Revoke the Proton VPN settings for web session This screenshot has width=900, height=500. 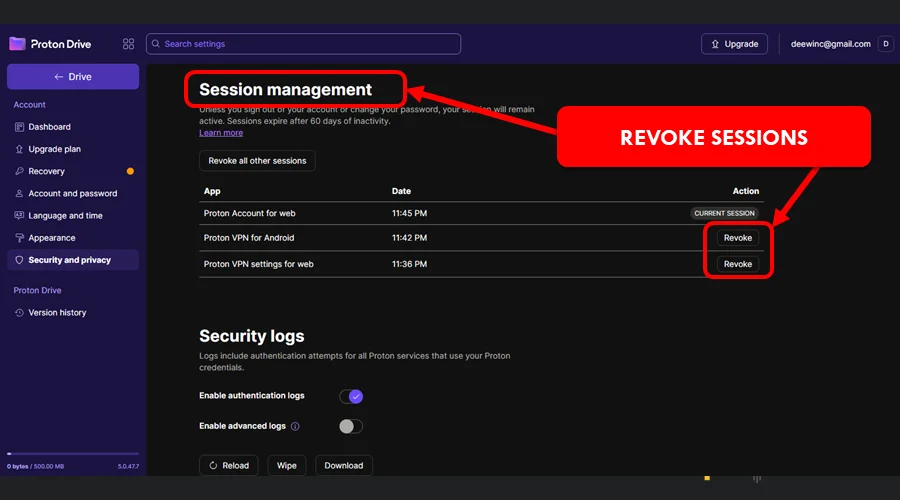738,264
